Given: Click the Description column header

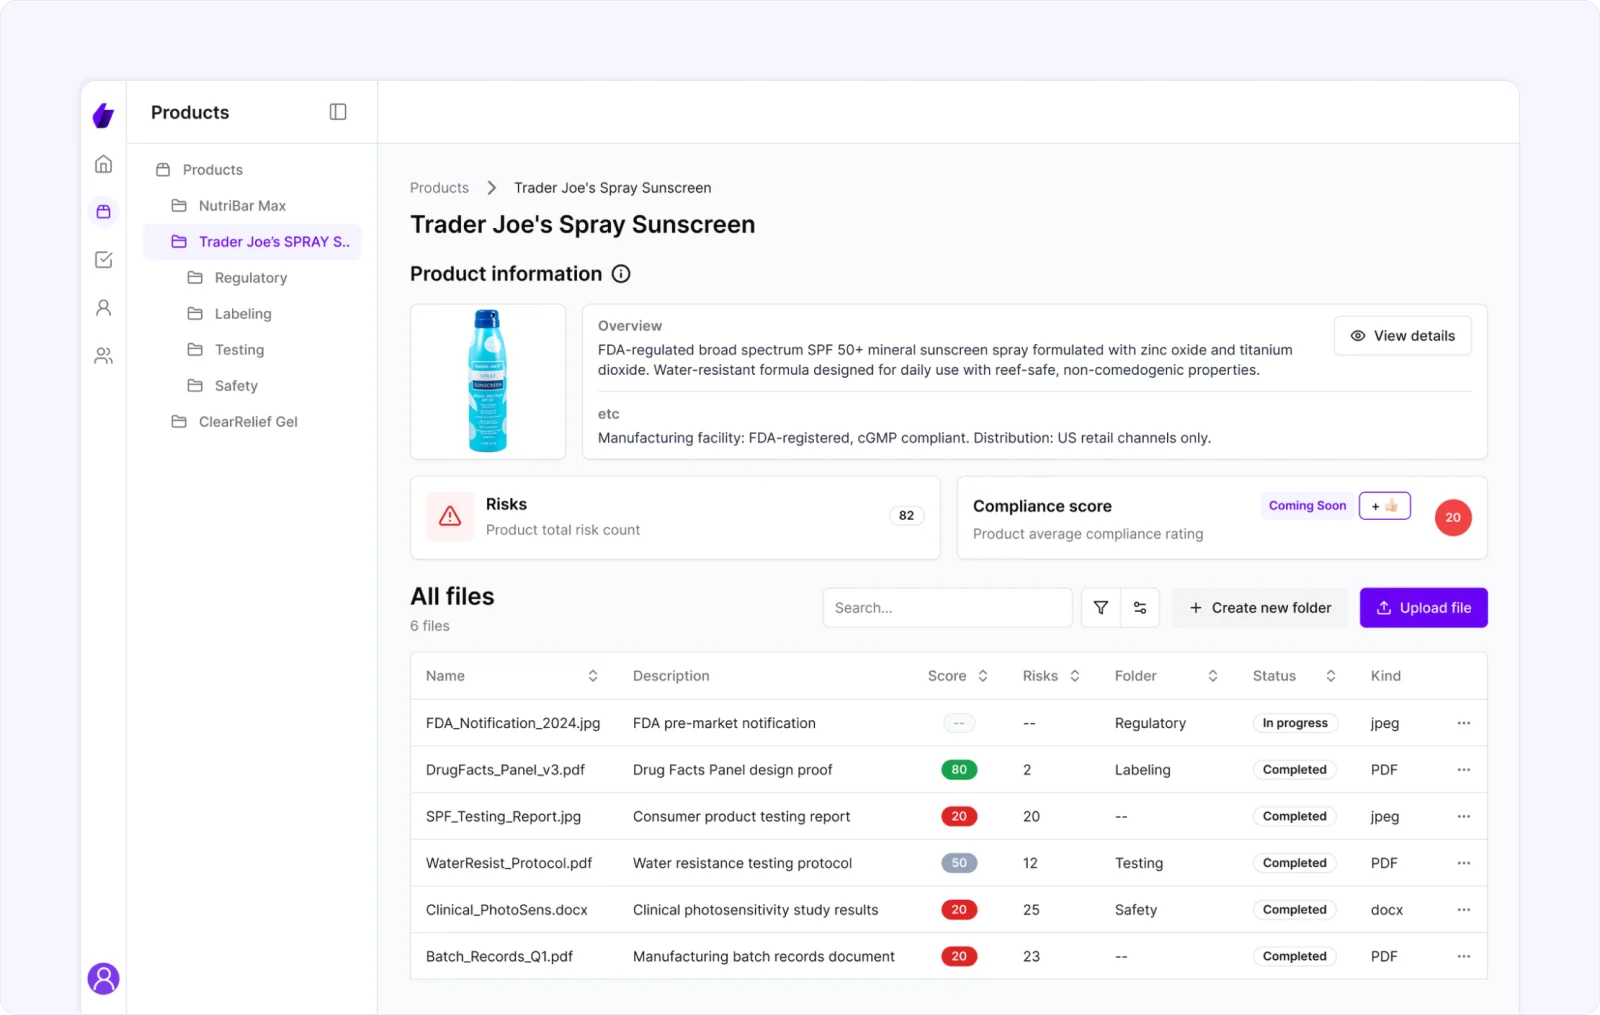Looking at the screenshot, I should pyautogui.click(x=671, y=676).
